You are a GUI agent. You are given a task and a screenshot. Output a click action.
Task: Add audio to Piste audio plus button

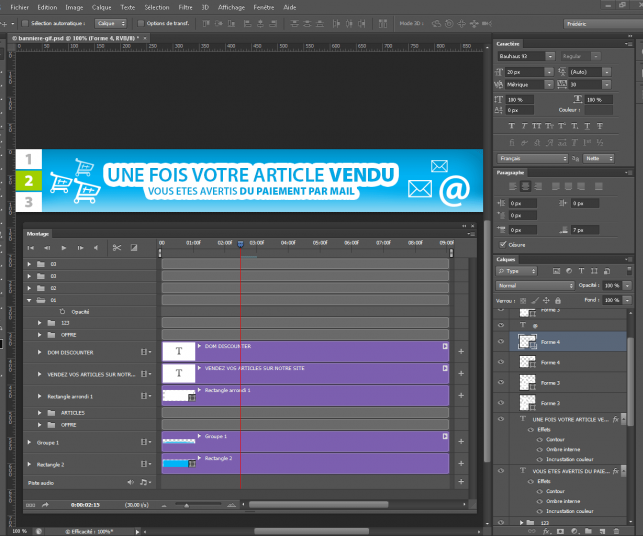pos(461,481)
